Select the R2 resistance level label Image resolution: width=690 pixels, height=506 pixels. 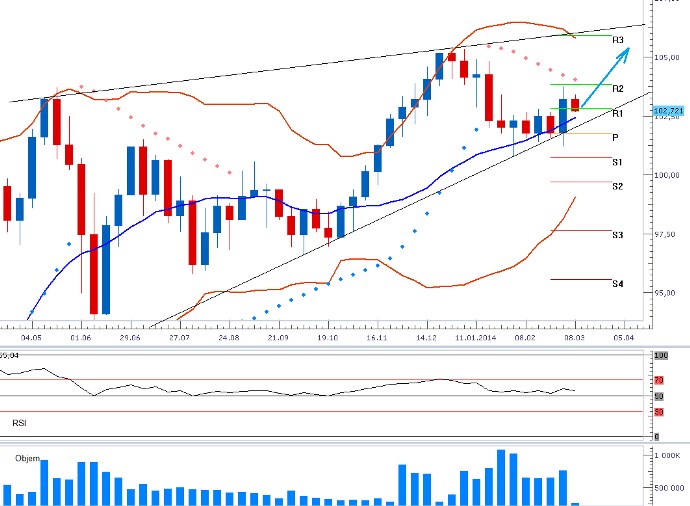point(618,89)
